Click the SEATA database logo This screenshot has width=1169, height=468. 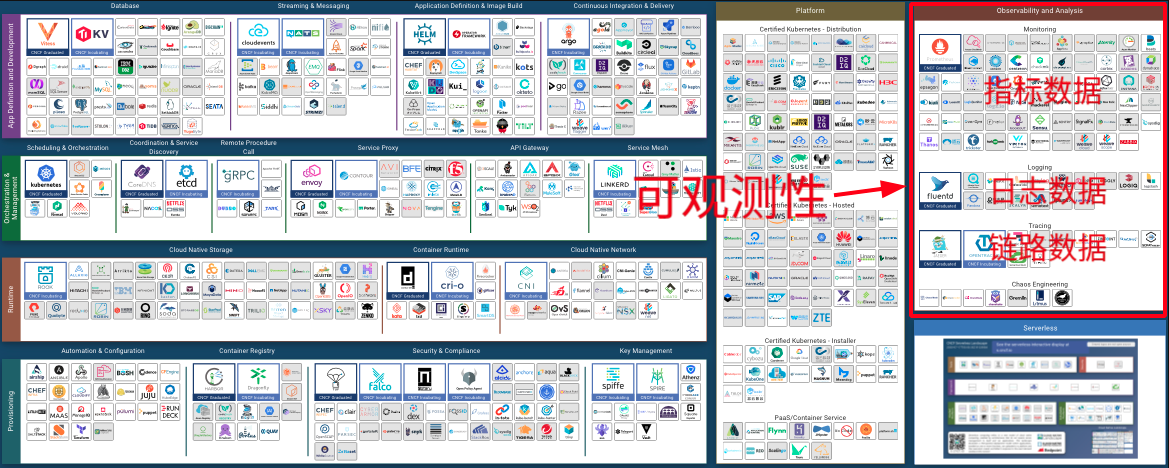coord(215,107)
